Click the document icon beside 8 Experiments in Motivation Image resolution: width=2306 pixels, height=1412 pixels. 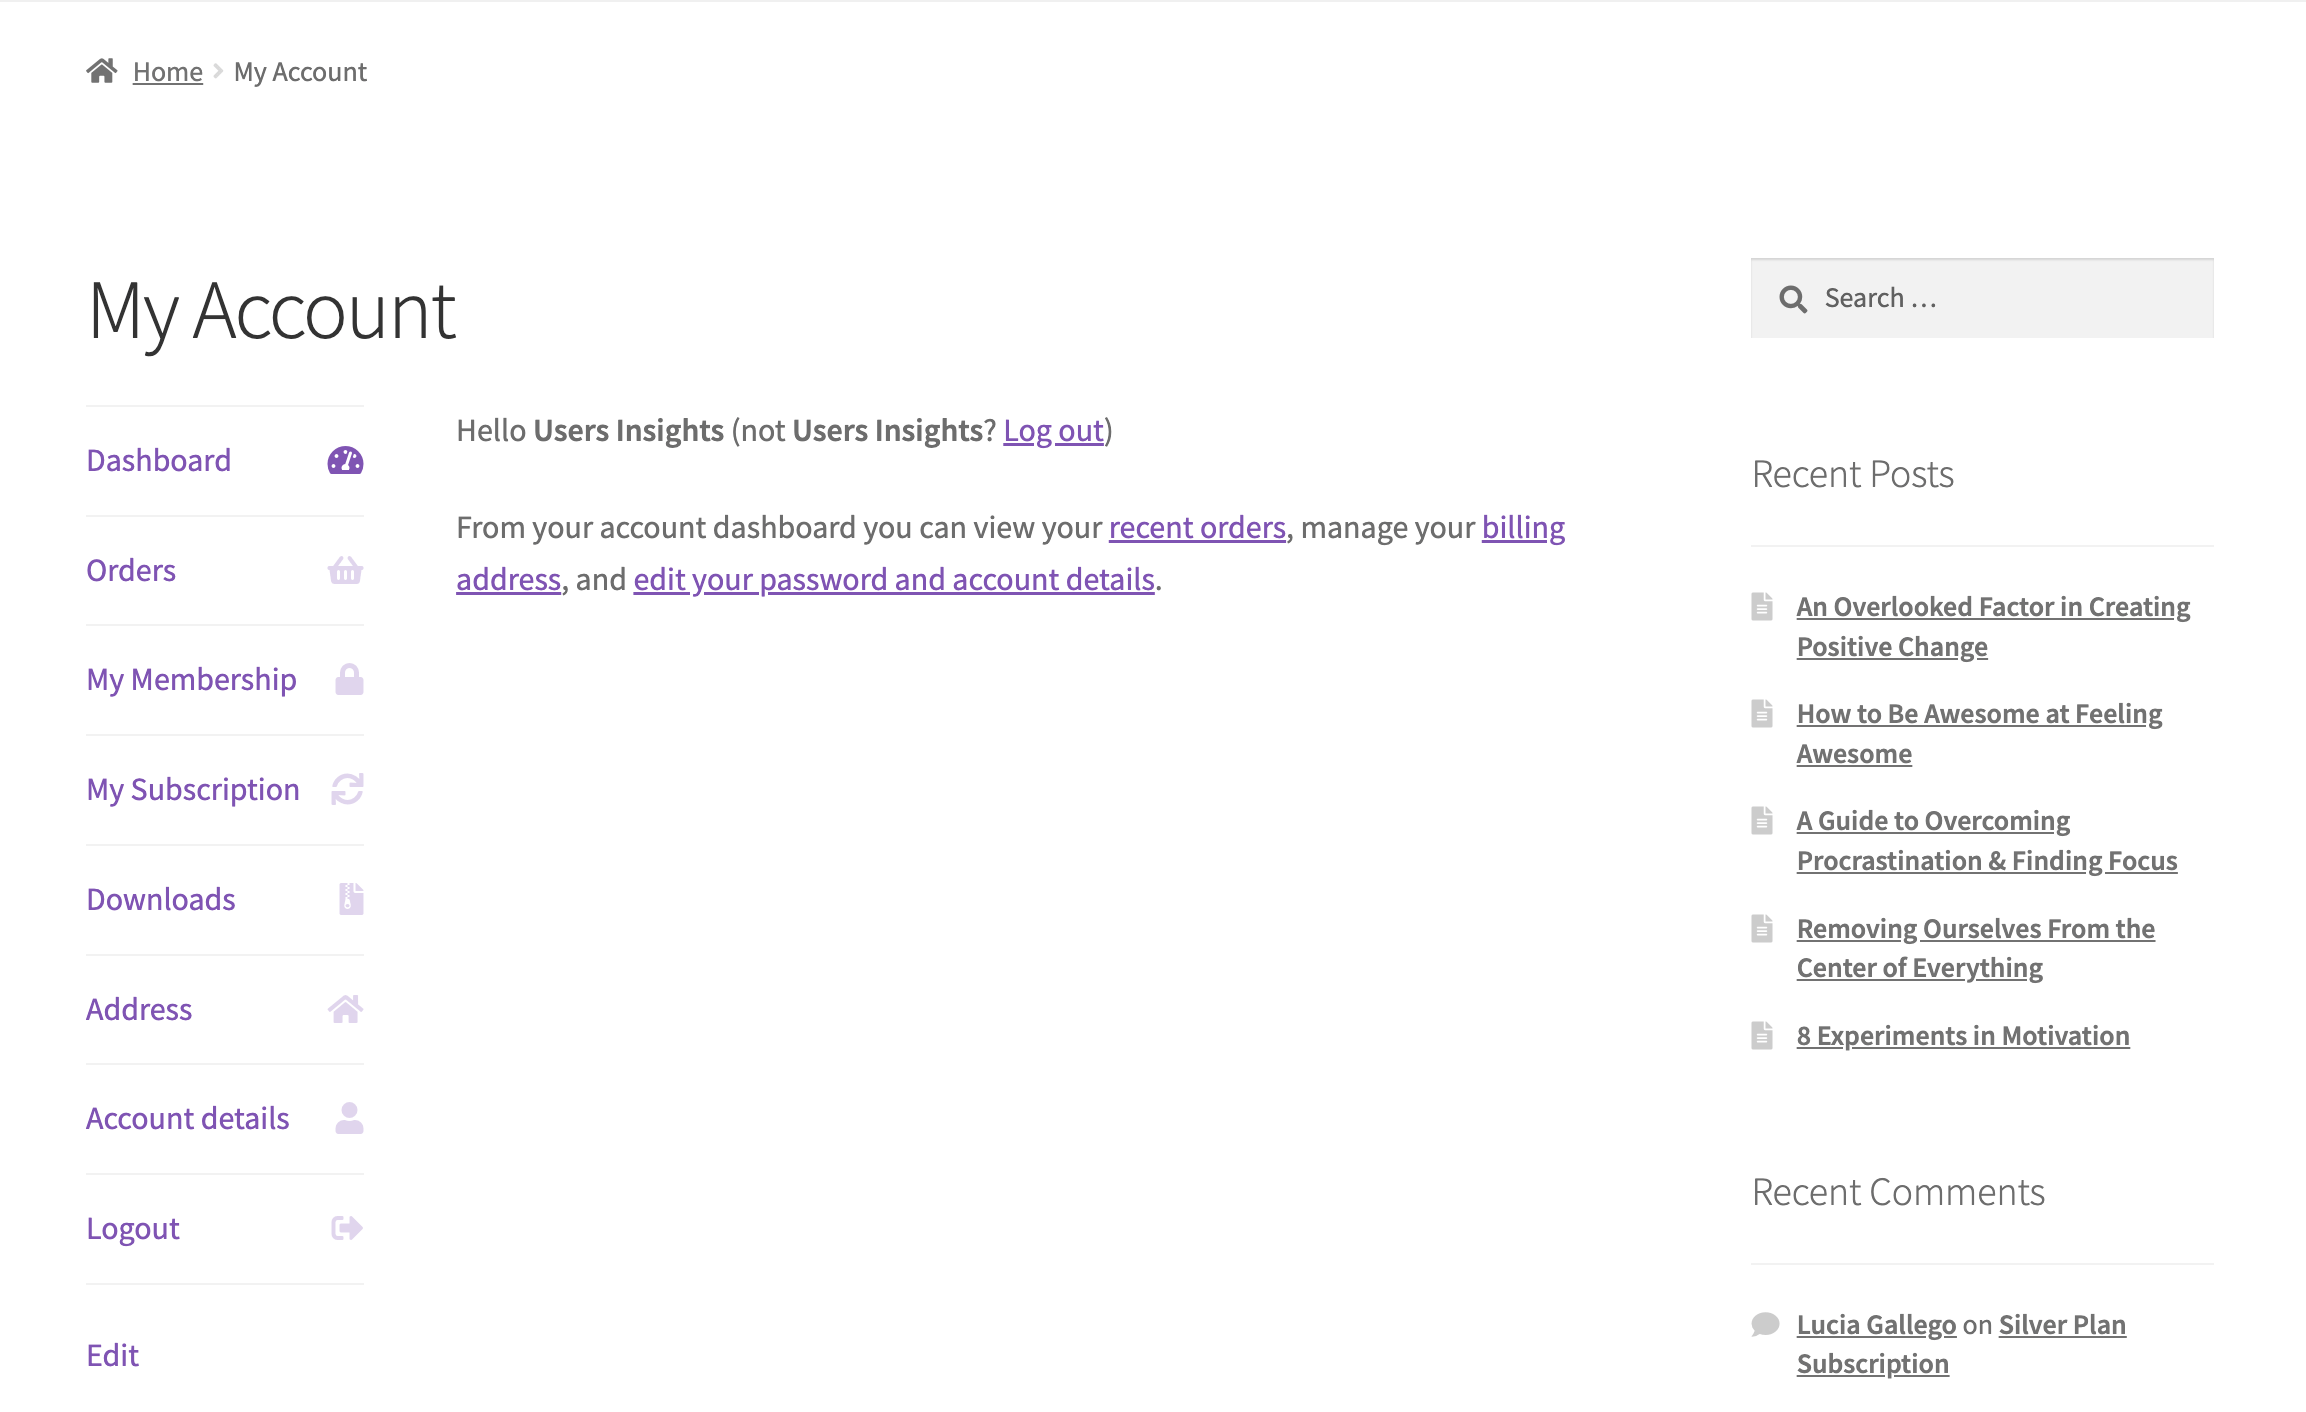point(1764,1034)
